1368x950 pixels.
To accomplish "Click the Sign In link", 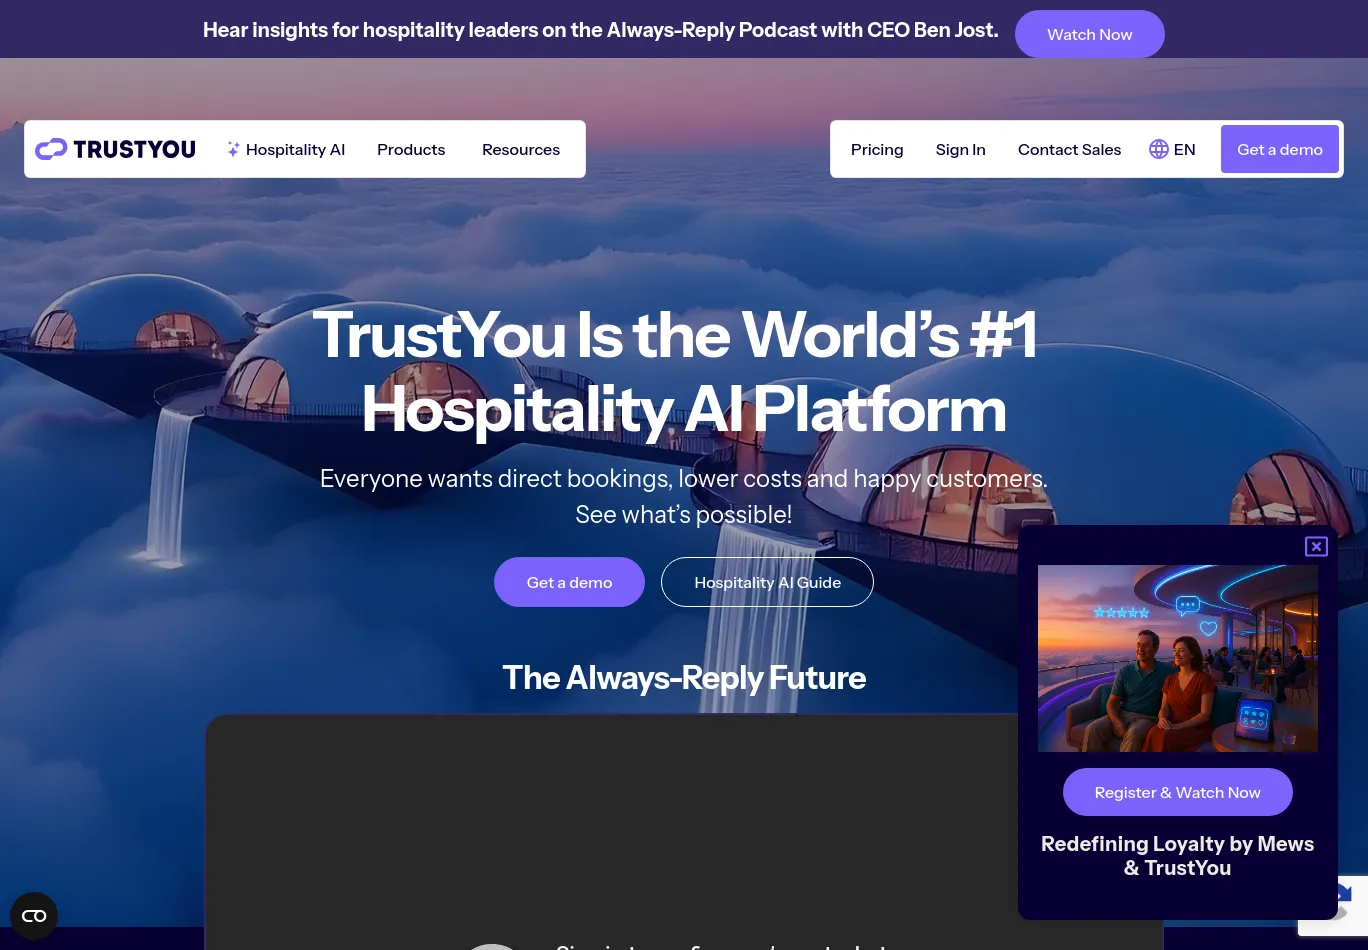I will (x=961, y=149).
